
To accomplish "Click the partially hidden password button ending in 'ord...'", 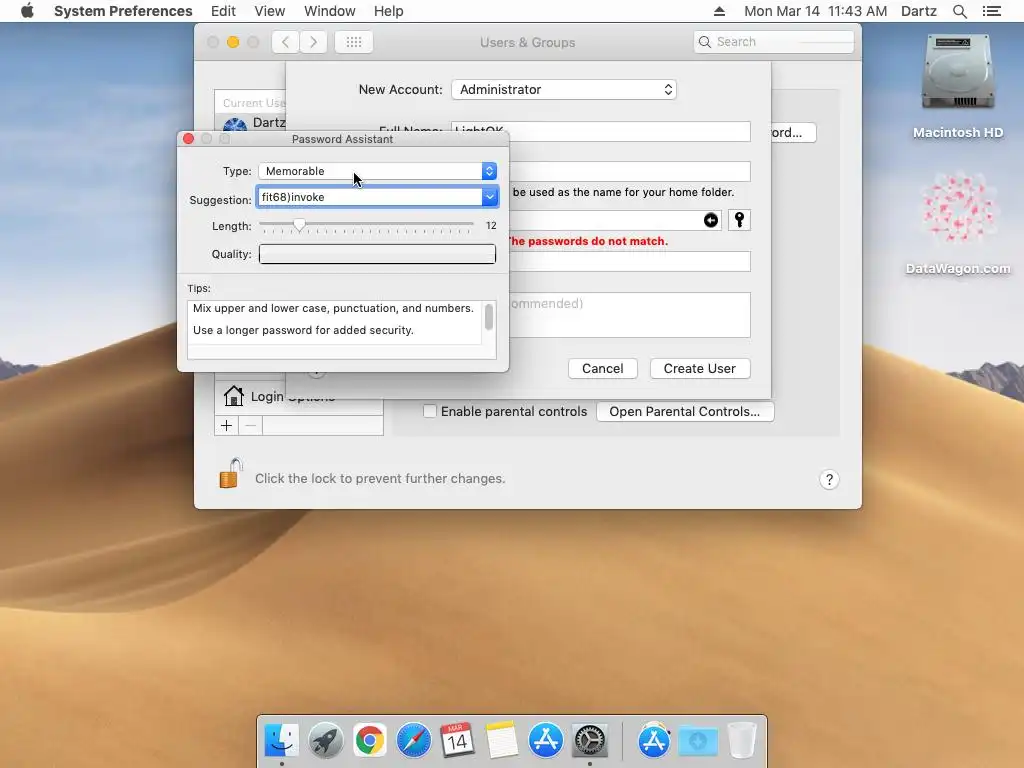I will (793, 133).
